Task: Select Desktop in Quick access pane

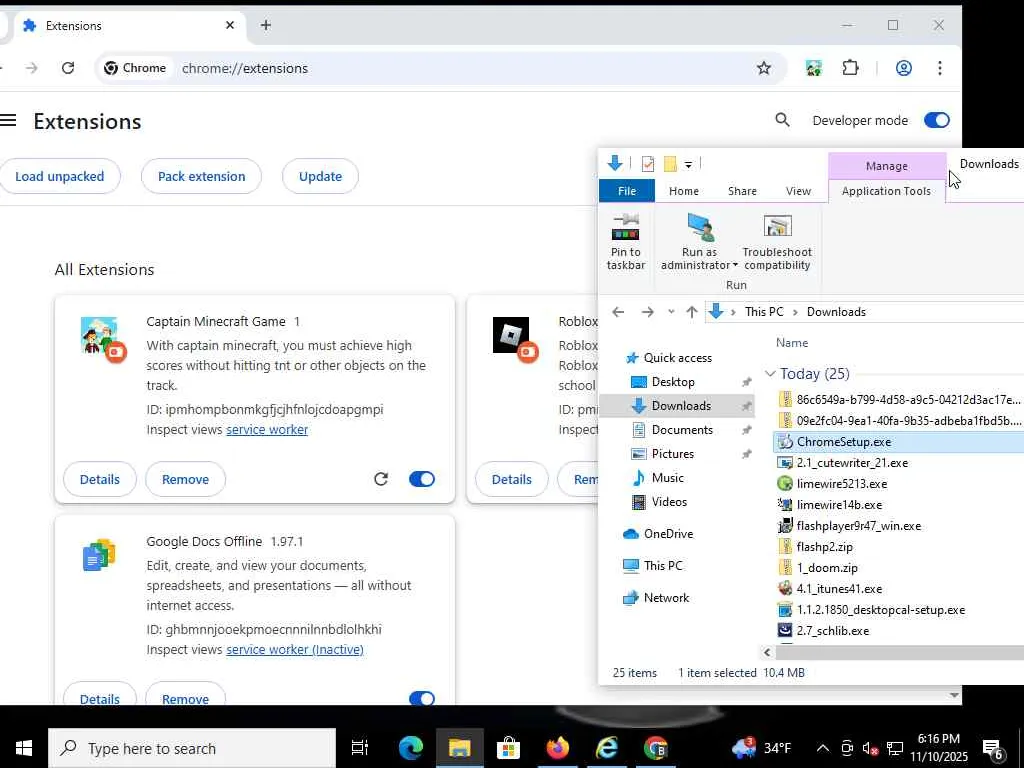Action: (x=673, y=382)
